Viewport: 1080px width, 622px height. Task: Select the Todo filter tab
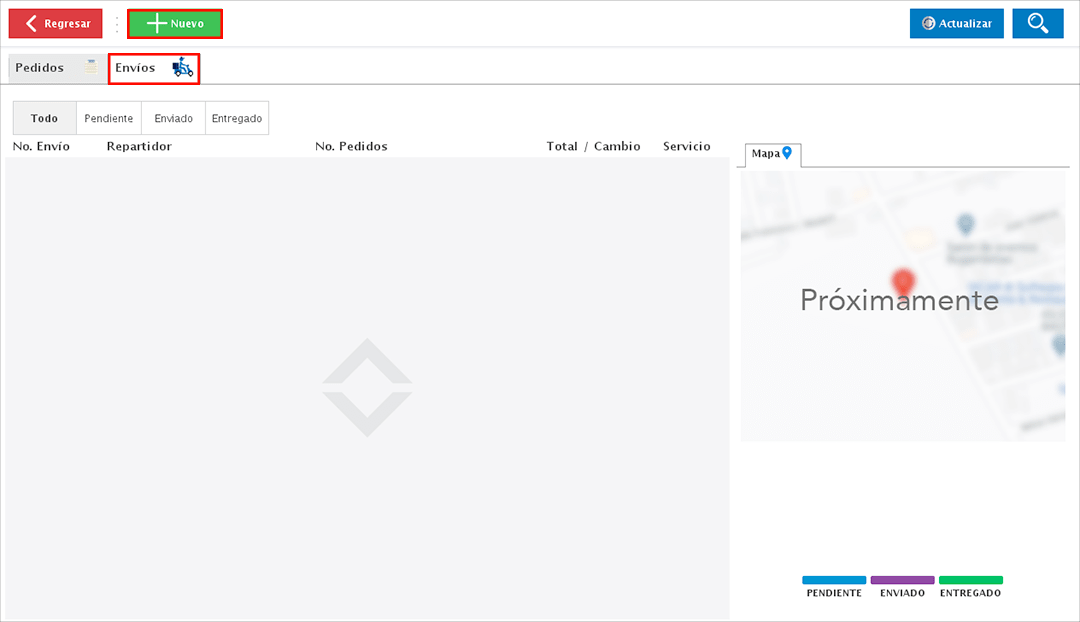point(44,118)
